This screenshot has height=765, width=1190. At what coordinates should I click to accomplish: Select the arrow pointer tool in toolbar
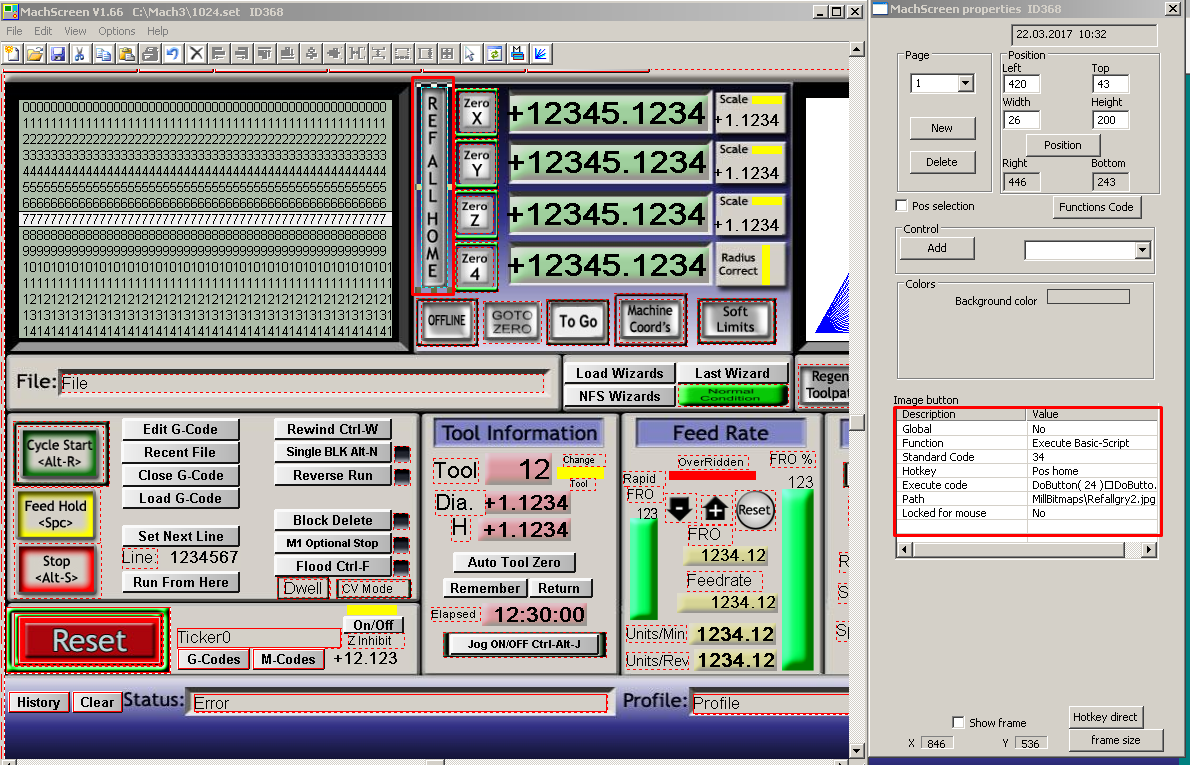pyautogui.click(x=470, y=54)
